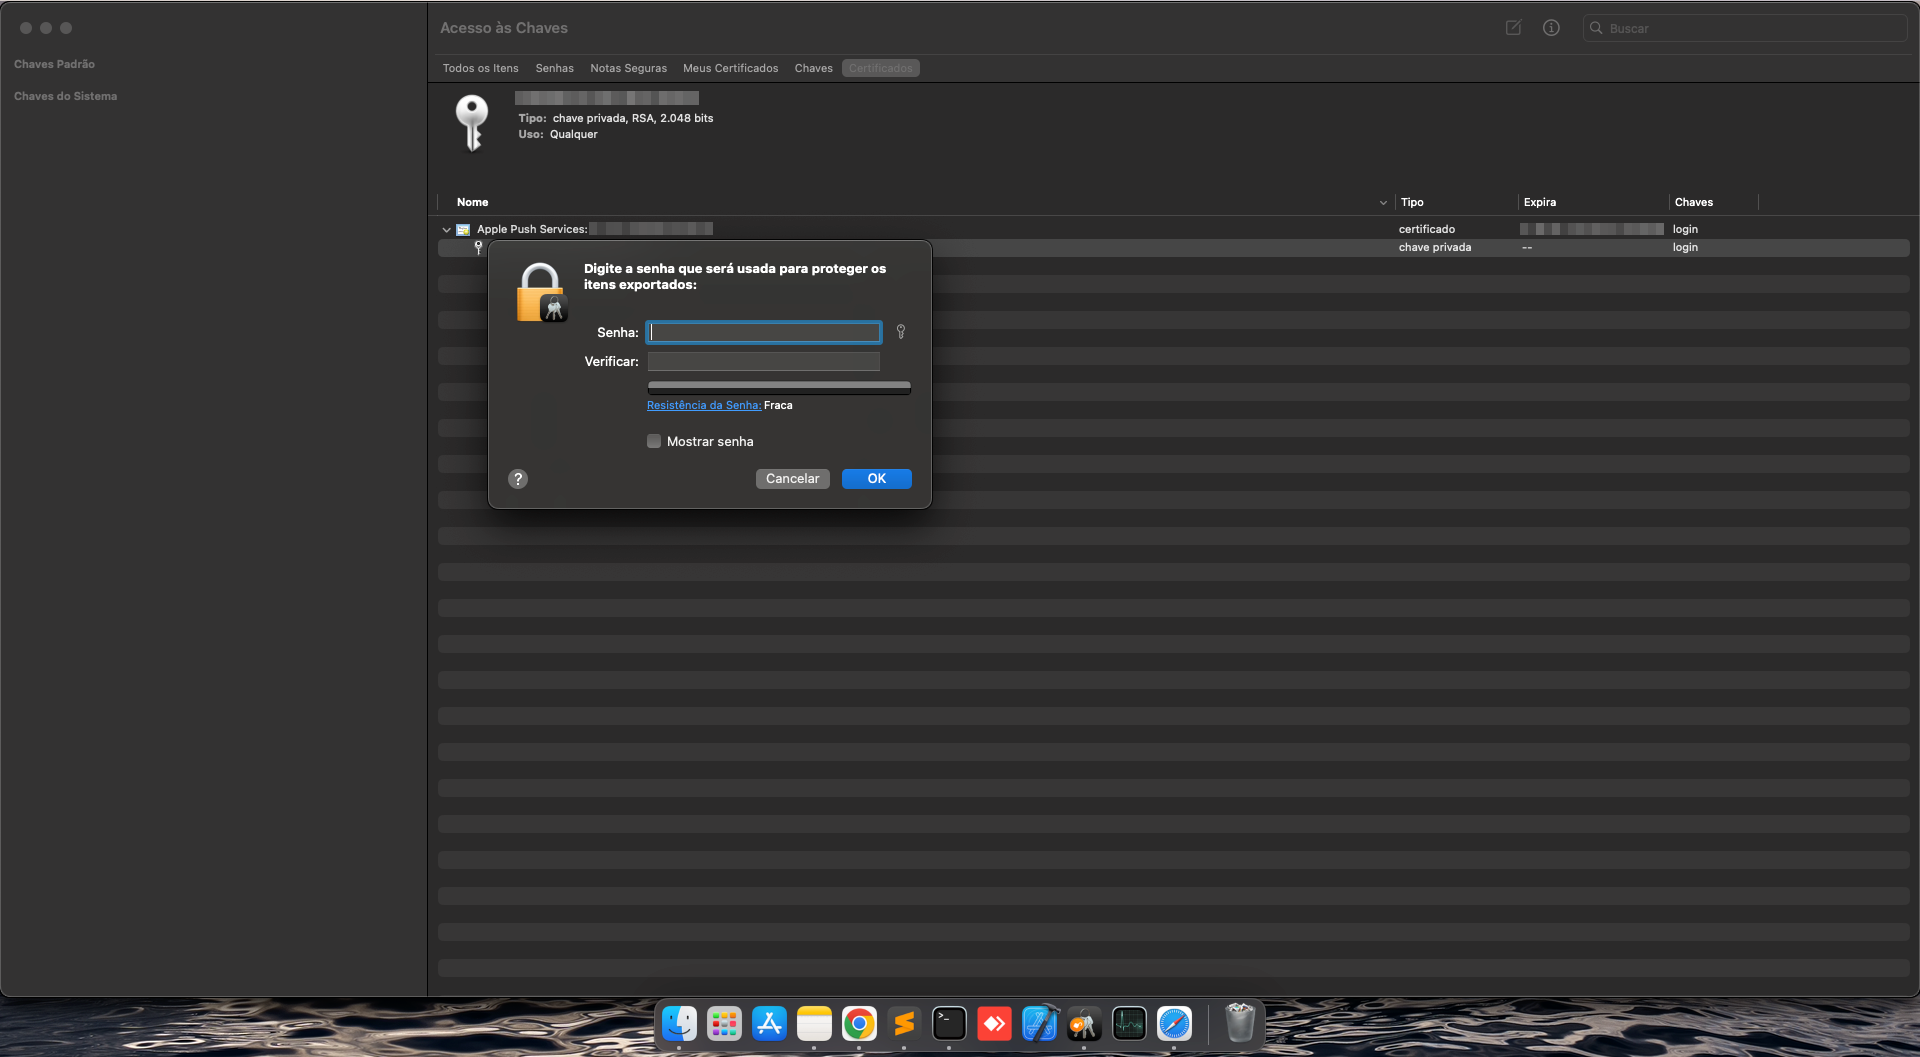Open Trash in the Dock

1240,1024
